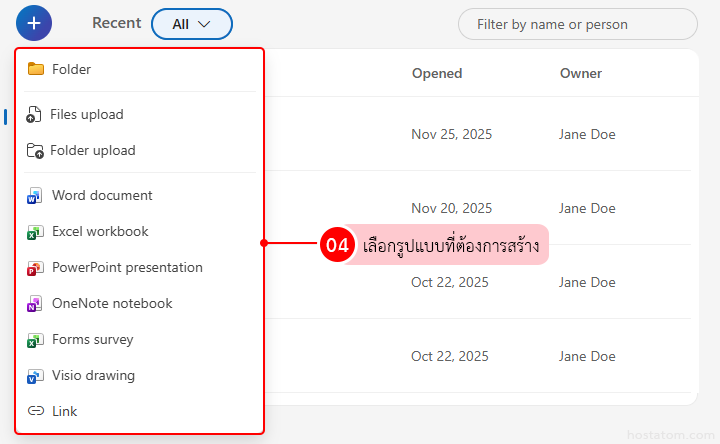This screenshot has height=444, width=720.
Task: Select Folder upload menu entry
Action: pos(140,150)
